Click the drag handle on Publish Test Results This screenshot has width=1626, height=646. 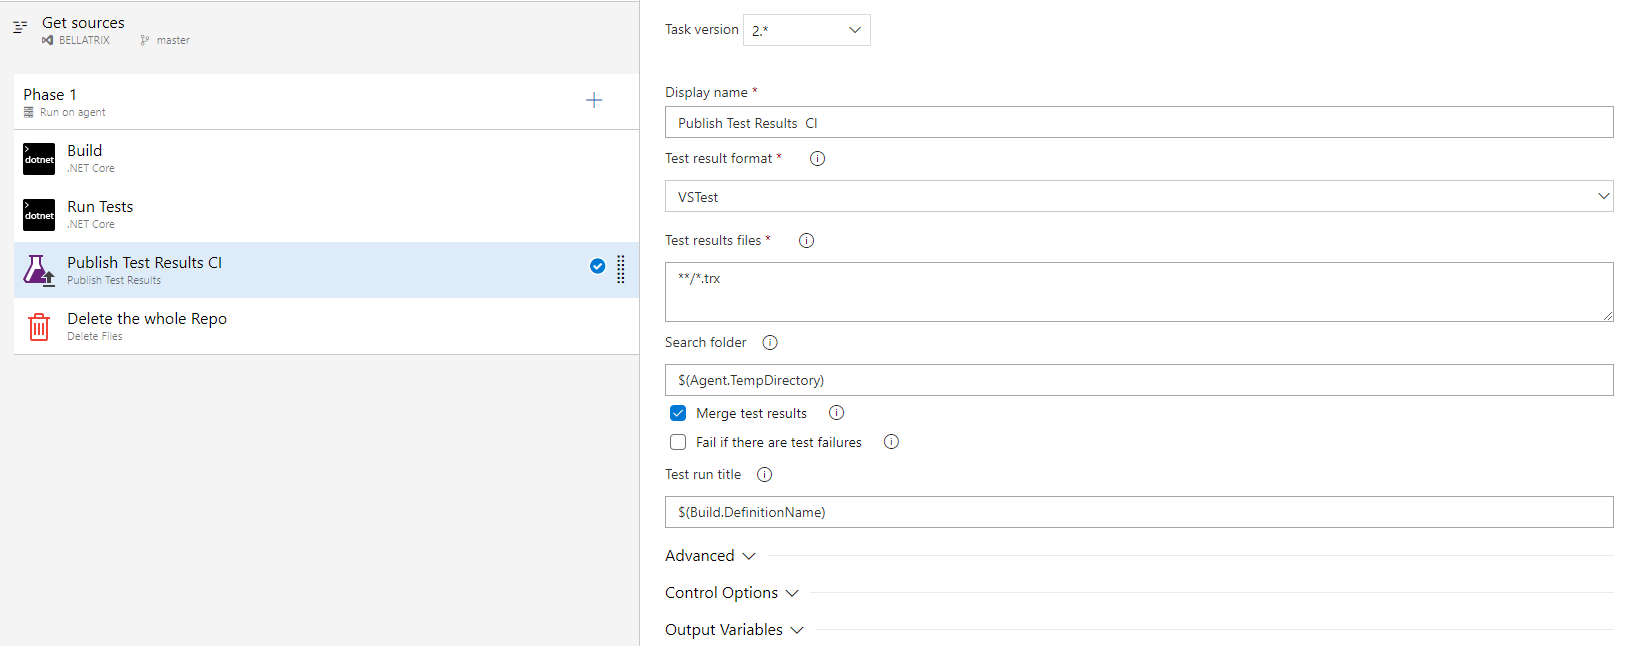621,269
